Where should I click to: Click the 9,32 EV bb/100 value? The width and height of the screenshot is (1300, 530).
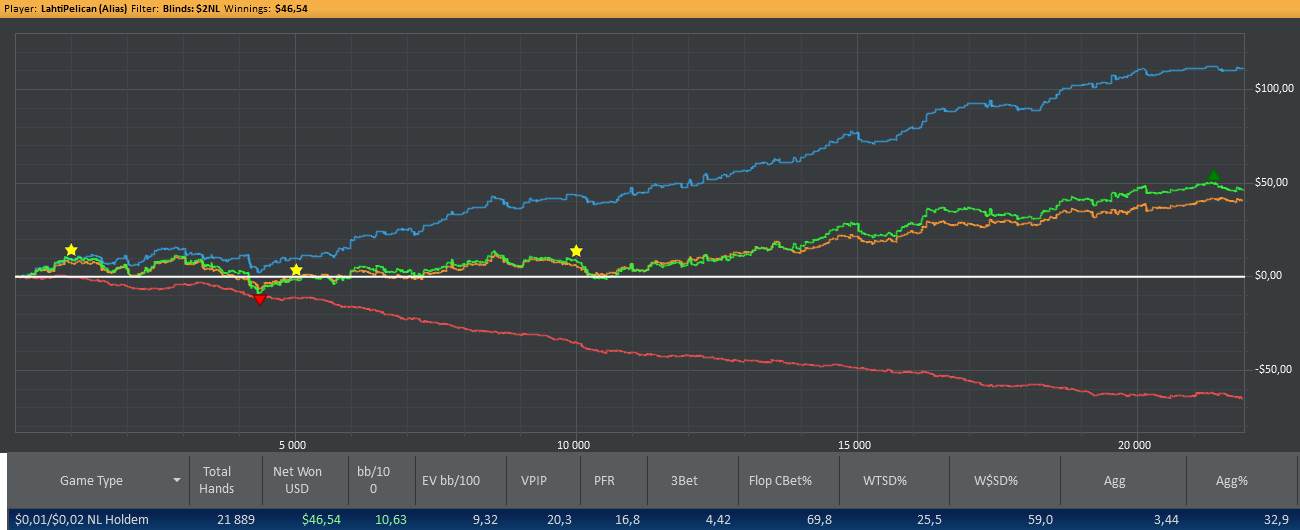[484, 520]
